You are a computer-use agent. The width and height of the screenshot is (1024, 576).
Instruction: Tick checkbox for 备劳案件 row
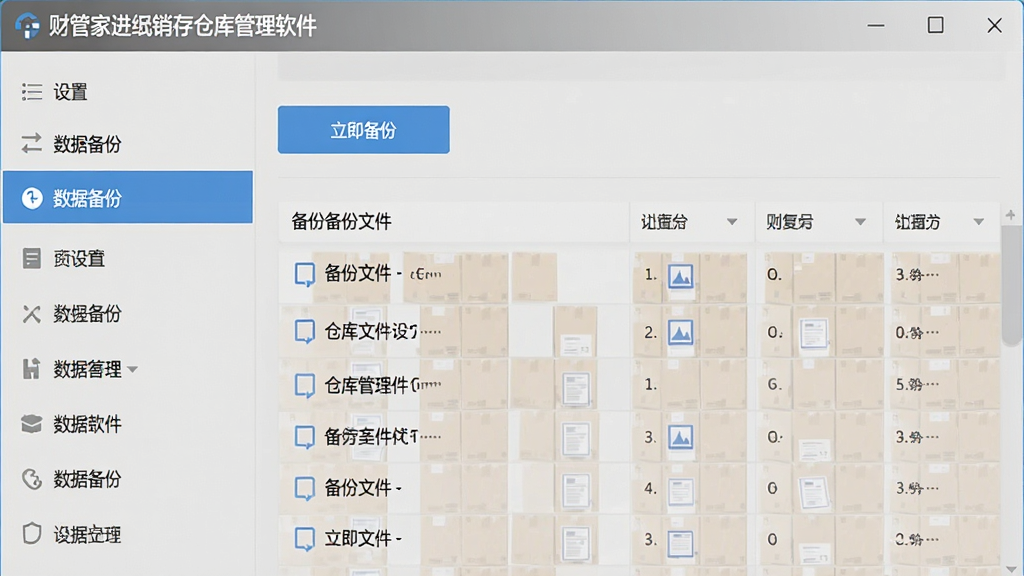(304, 436)
